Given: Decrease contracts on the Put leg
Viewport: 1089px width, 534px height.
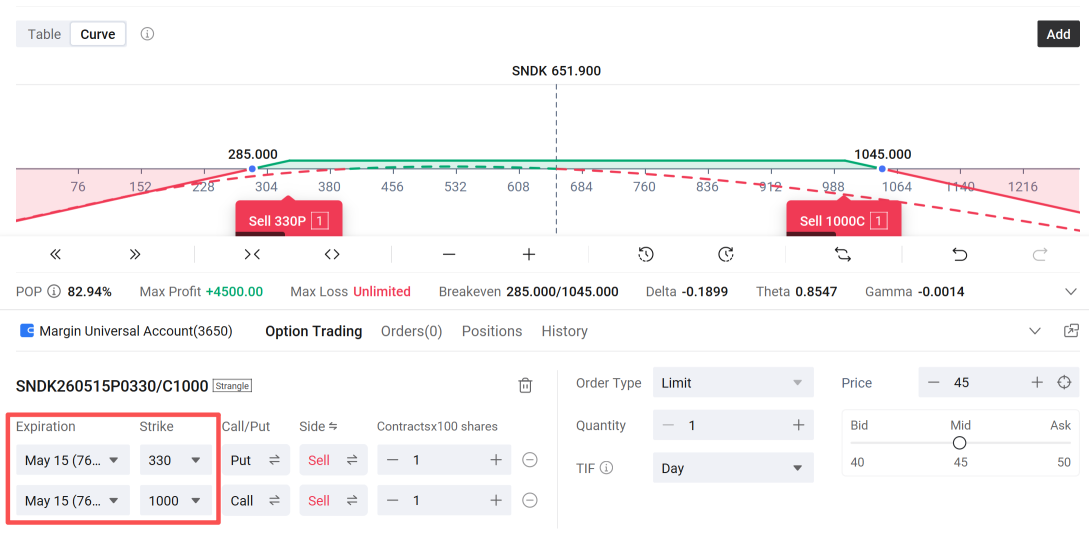Looking at the screenshot, I should tap(392, 460).
